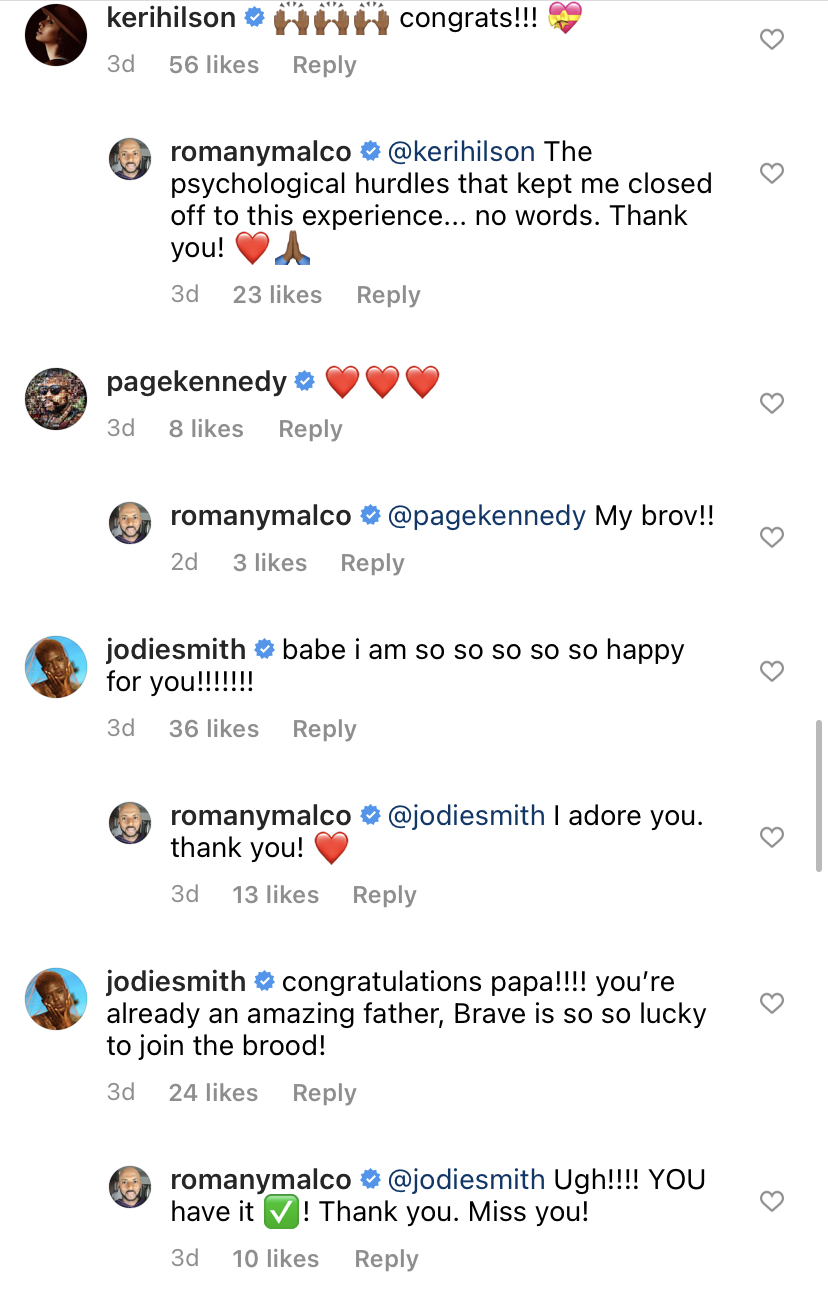828x1293 pixels.
Task: Heart the "Miss you!" reply
Action: (x=772, y=1200)
